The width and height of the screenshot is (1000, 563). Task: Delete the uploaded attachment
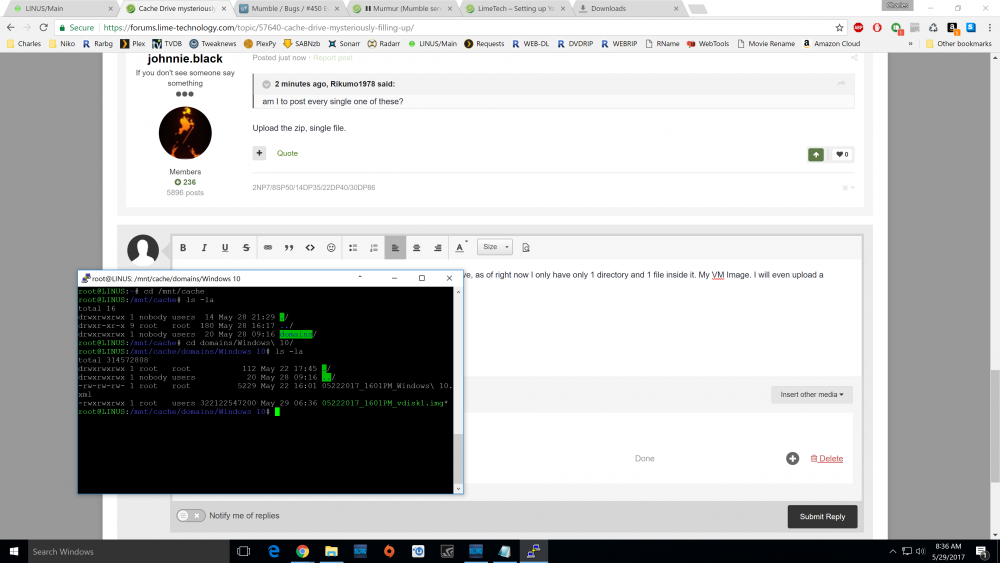click(x=827, y=458)
